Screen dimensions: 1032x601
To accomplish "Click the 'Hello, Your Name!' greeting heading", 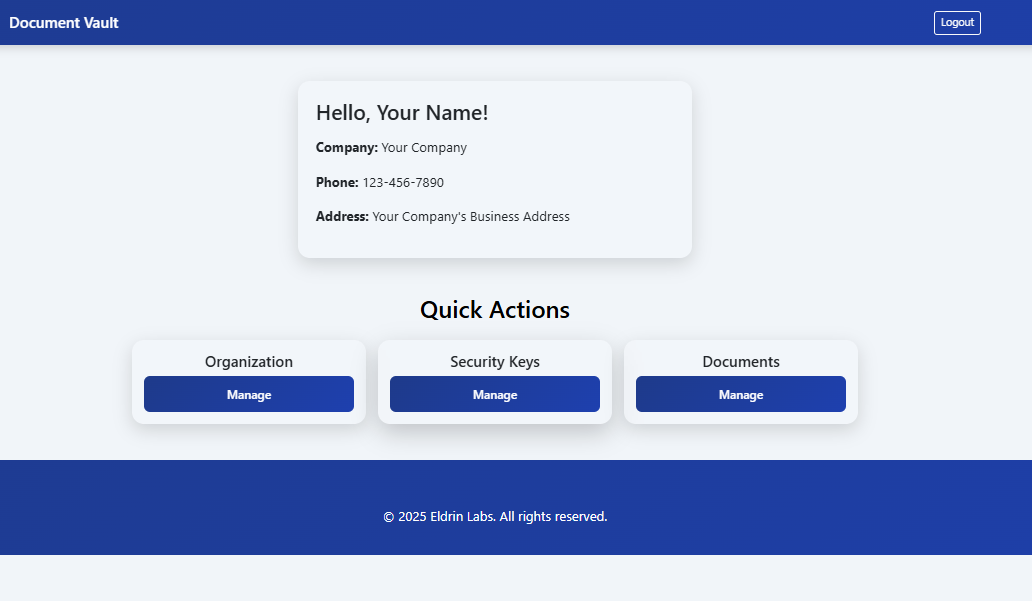I will [x=402, y=113].
